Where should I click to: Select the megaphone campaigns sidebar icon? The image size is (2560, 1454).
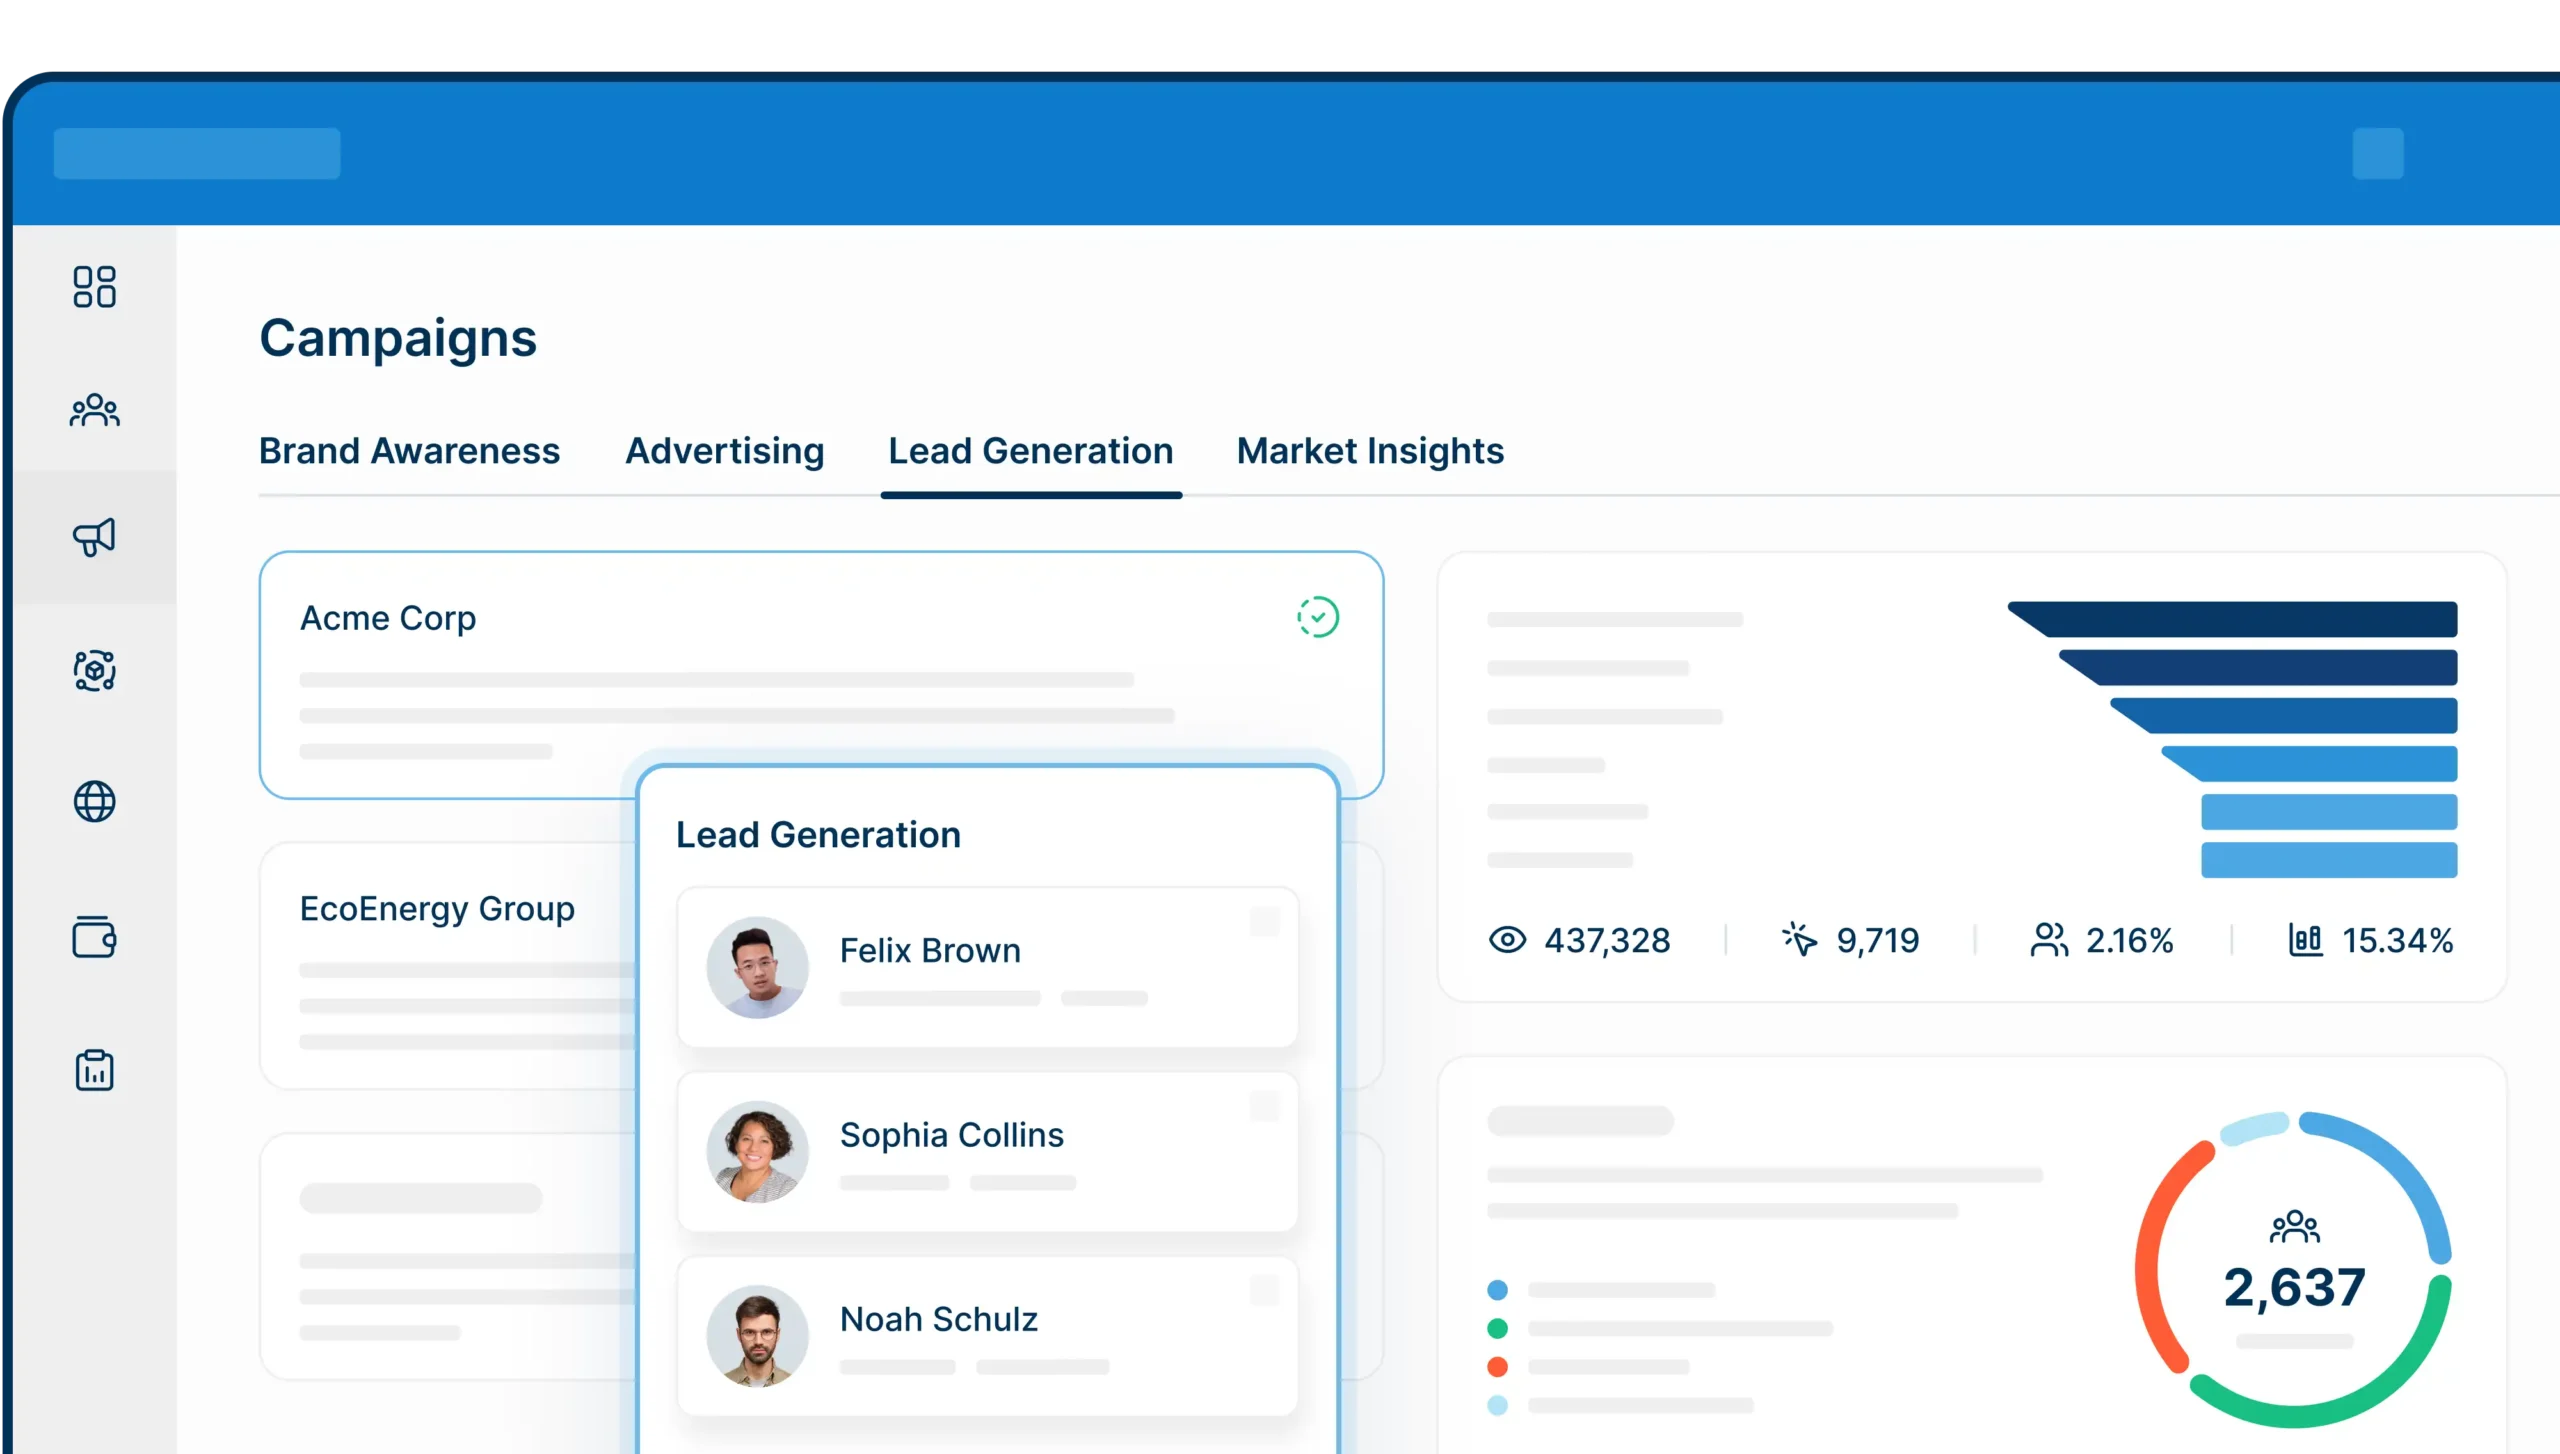[94, 537]
